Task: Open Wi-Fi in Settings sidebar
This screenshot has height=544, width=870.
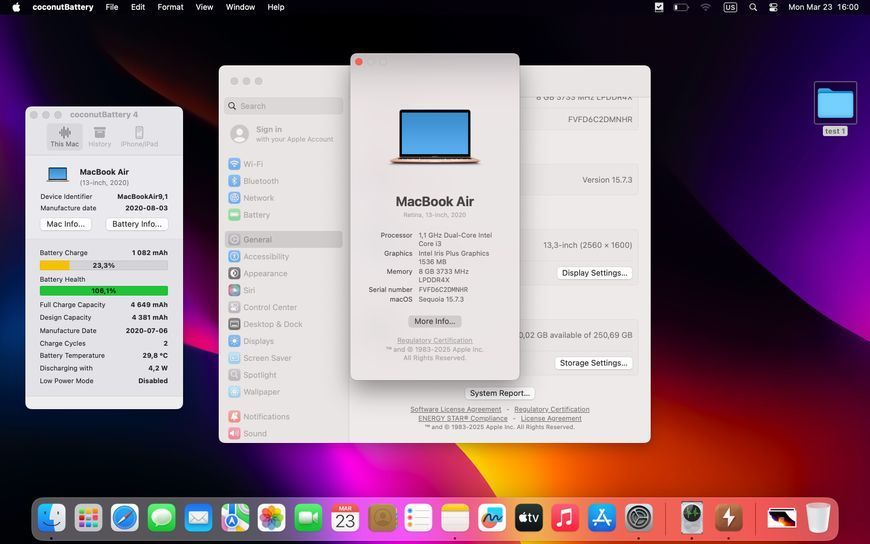Action: pyautogui.click(x=284, y=164)
